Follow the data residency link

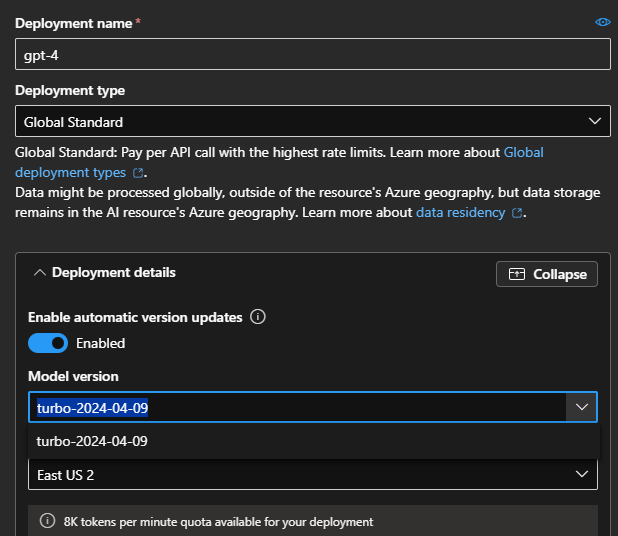pyautogui.click(x=460, y=212)
